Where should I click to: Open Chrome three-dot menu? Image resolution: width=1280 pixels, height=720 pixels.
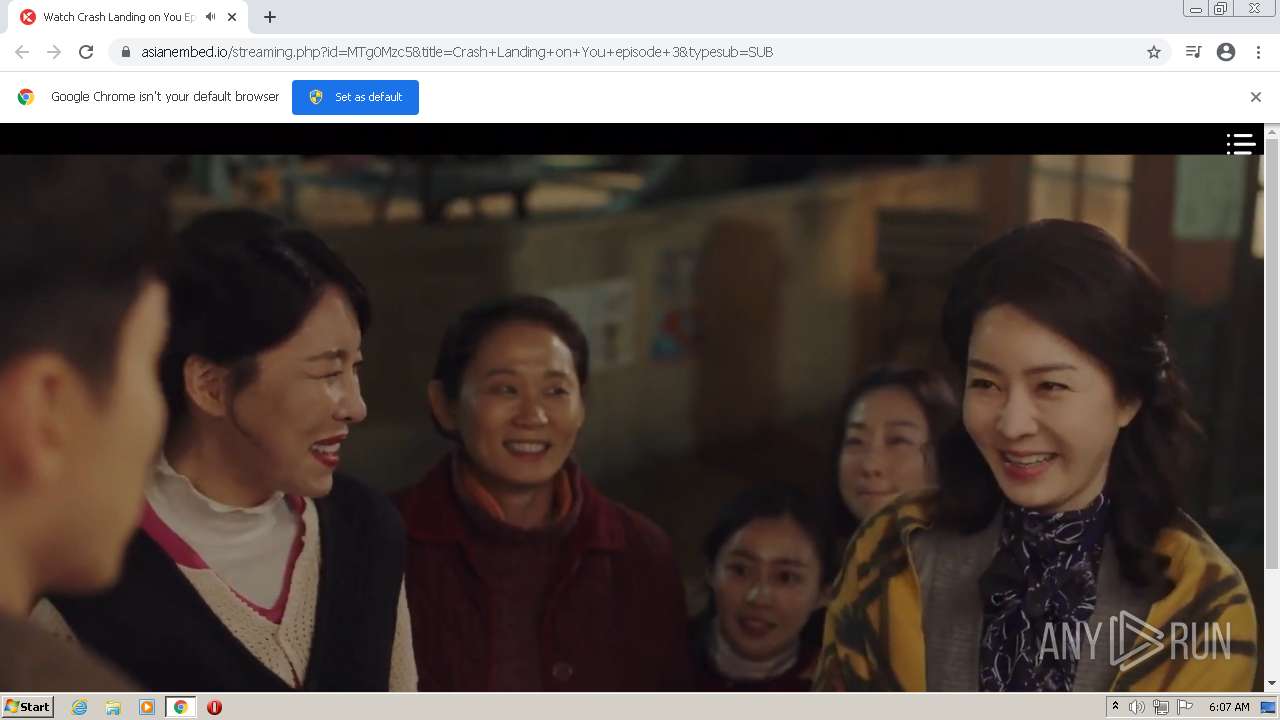[1258, 52]
